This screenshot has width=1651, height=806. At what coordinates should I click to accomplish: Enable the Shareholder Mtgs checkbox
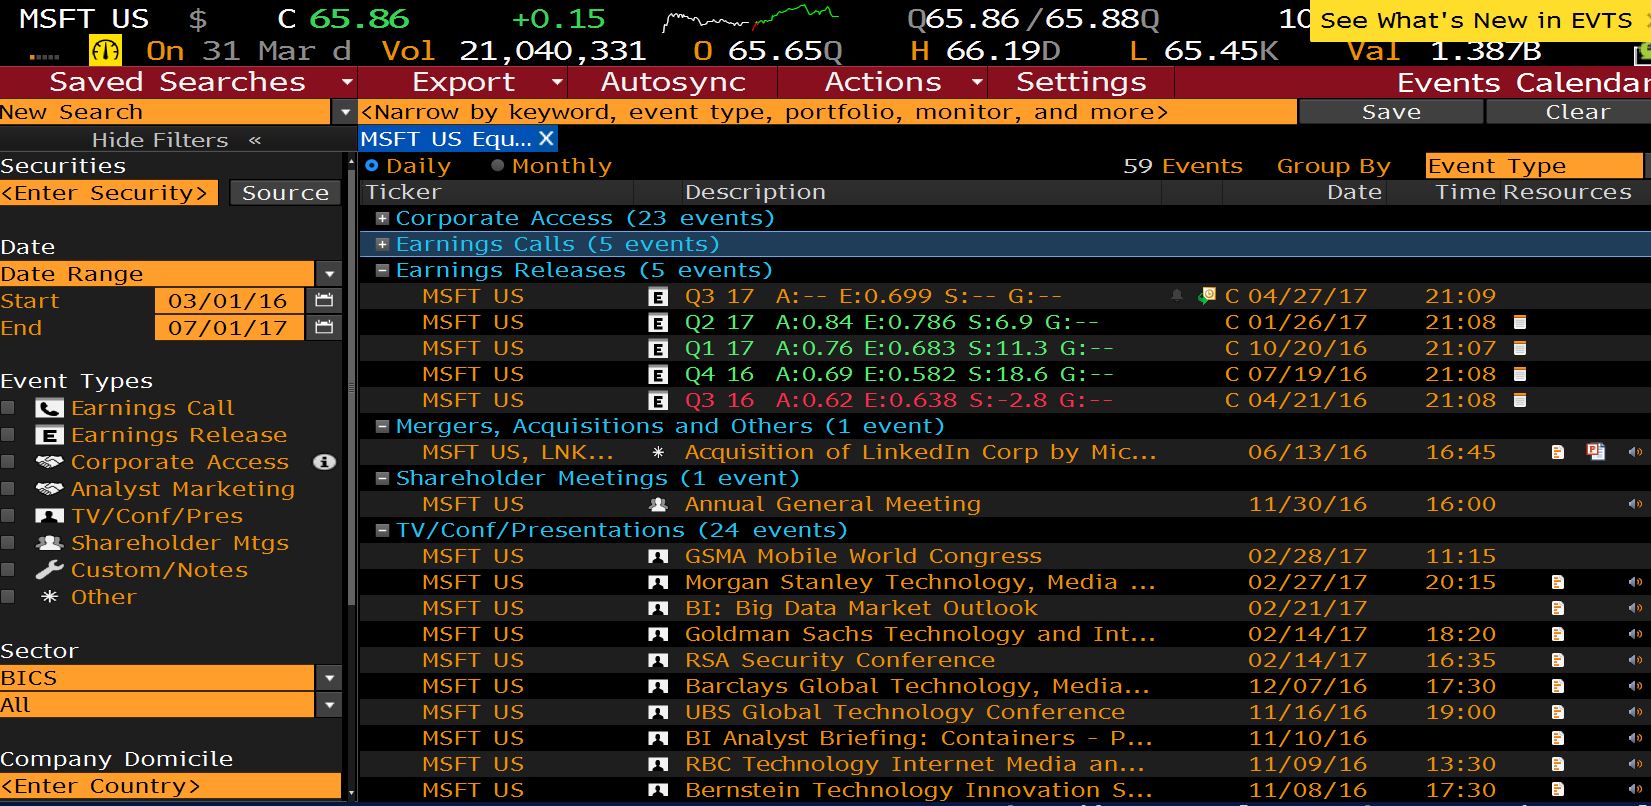[x=9, y=543]
